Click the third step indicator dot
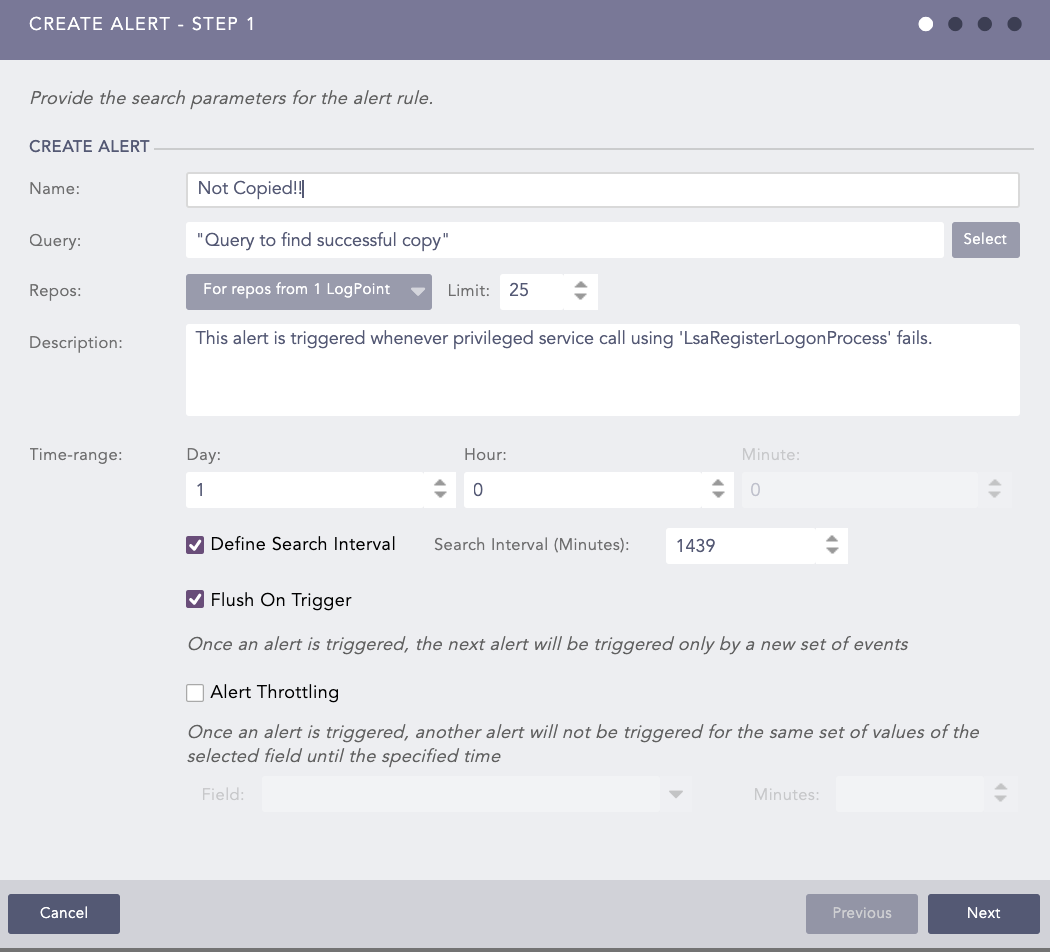 tap(985, 24)
